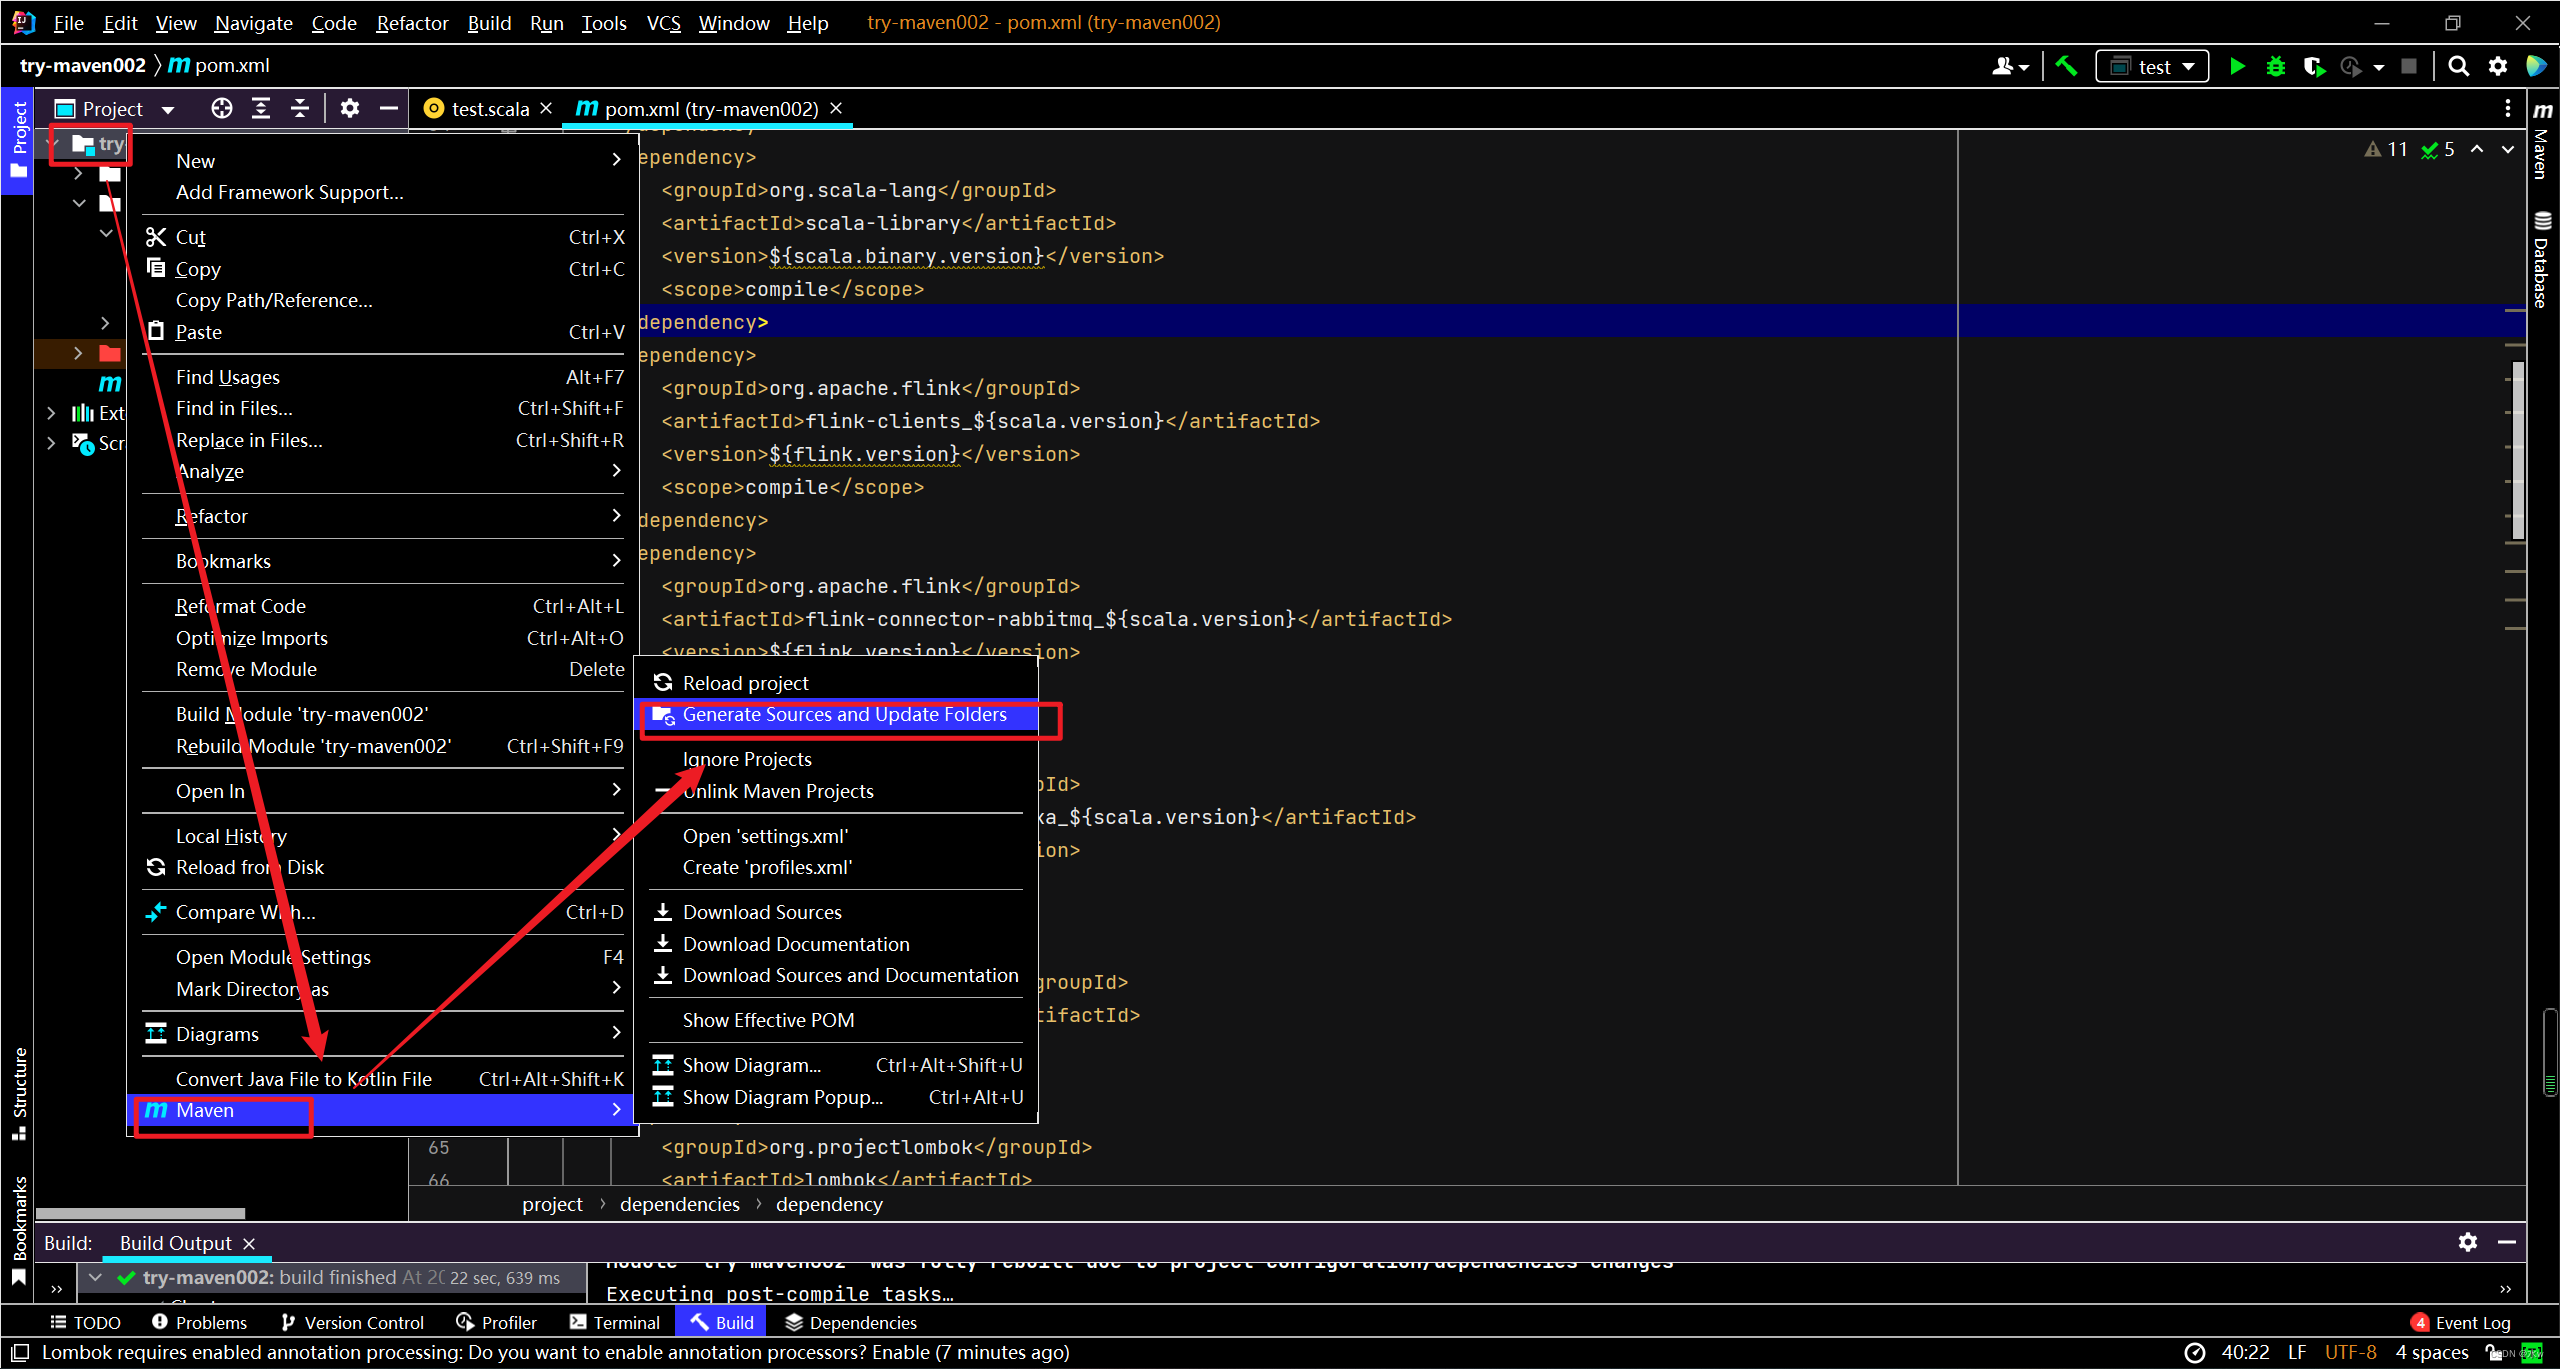The width and height of the screenshot is (2560, 1369).
Task: Expand the Analyze submenu in the context menu
Action: tap(210, 471)
